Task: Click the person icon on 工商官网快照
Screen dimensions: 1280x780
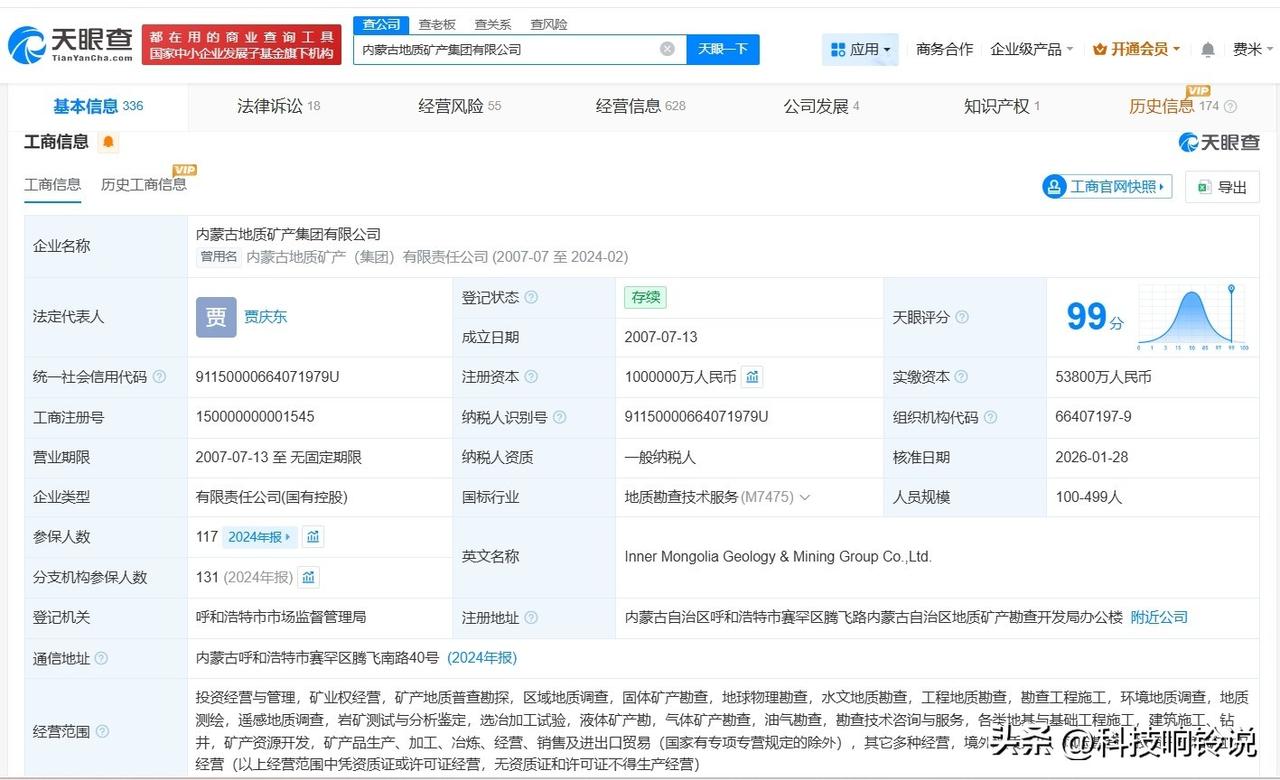Action: [1055, 187]
